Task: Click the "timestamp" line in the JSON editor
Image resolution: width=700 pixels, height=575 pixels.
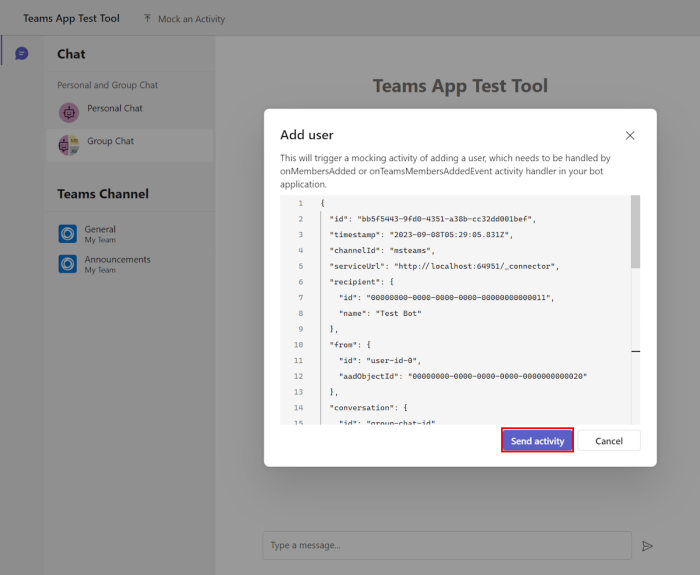Action: click(421, 234)
